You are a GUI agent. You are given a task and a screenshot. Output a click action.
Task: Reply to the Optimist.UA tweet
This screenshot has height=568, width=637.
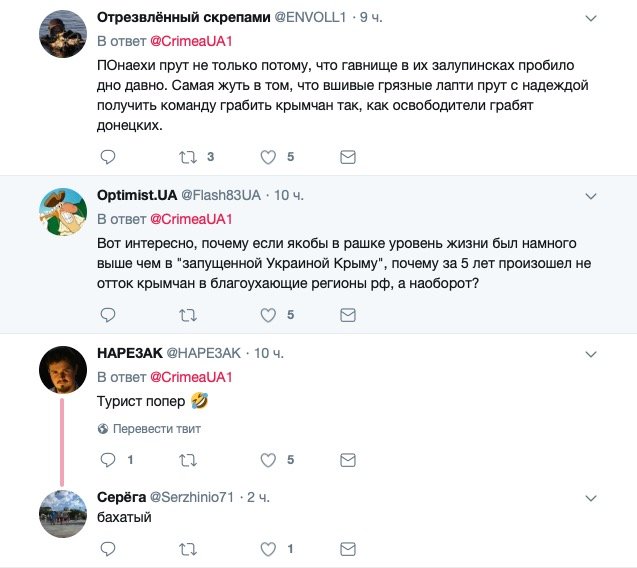(x=108, y=315)
